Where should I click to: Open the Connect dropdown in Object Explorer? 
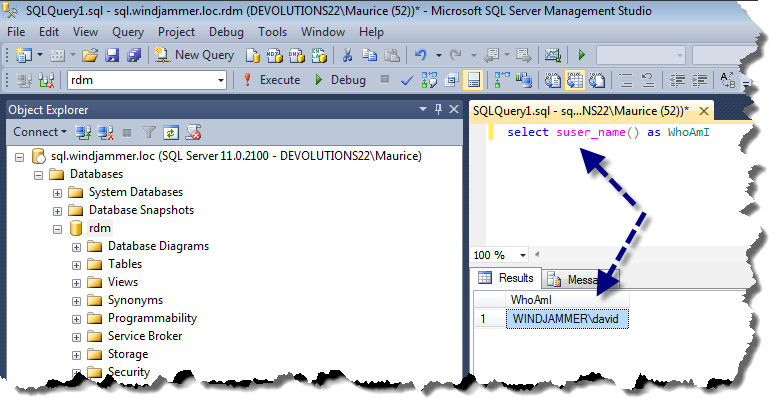click(40, 132)
